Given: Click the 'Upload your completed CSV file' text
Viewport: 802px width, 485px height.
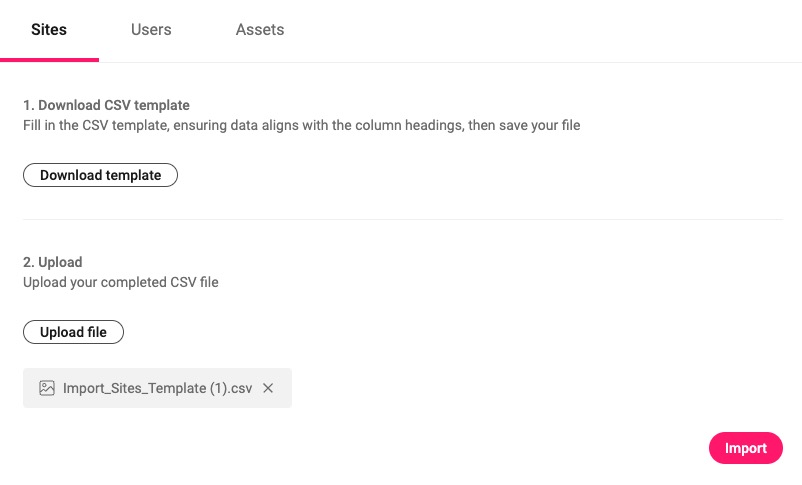Looking at the screenshot, I should [x=121, y=282].
